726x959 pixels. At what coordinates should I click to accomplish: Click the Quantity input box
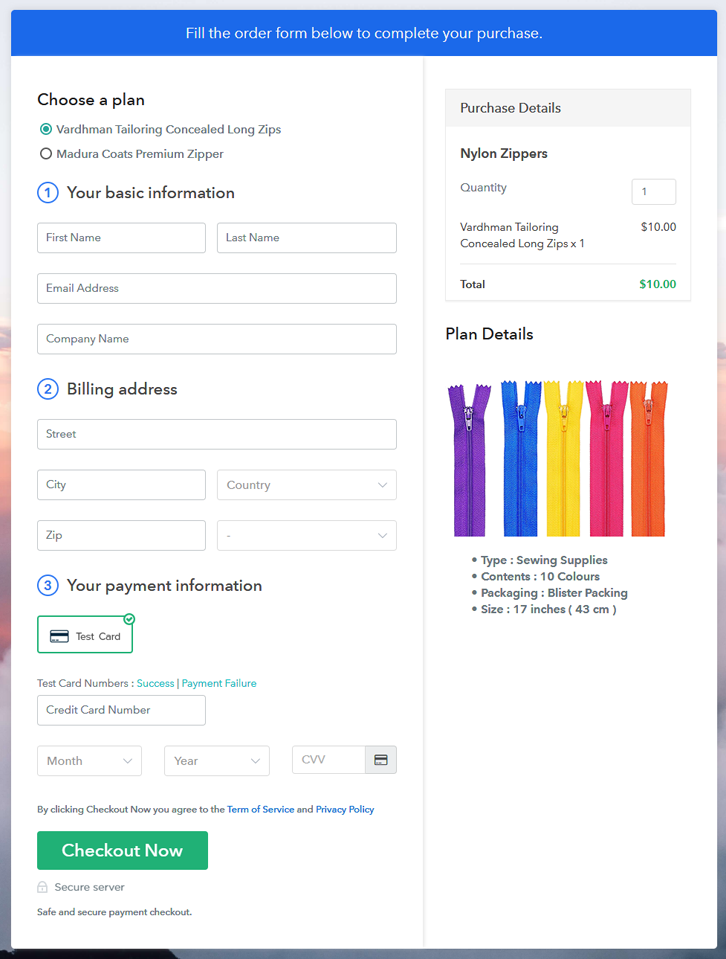tap(653, 191)
